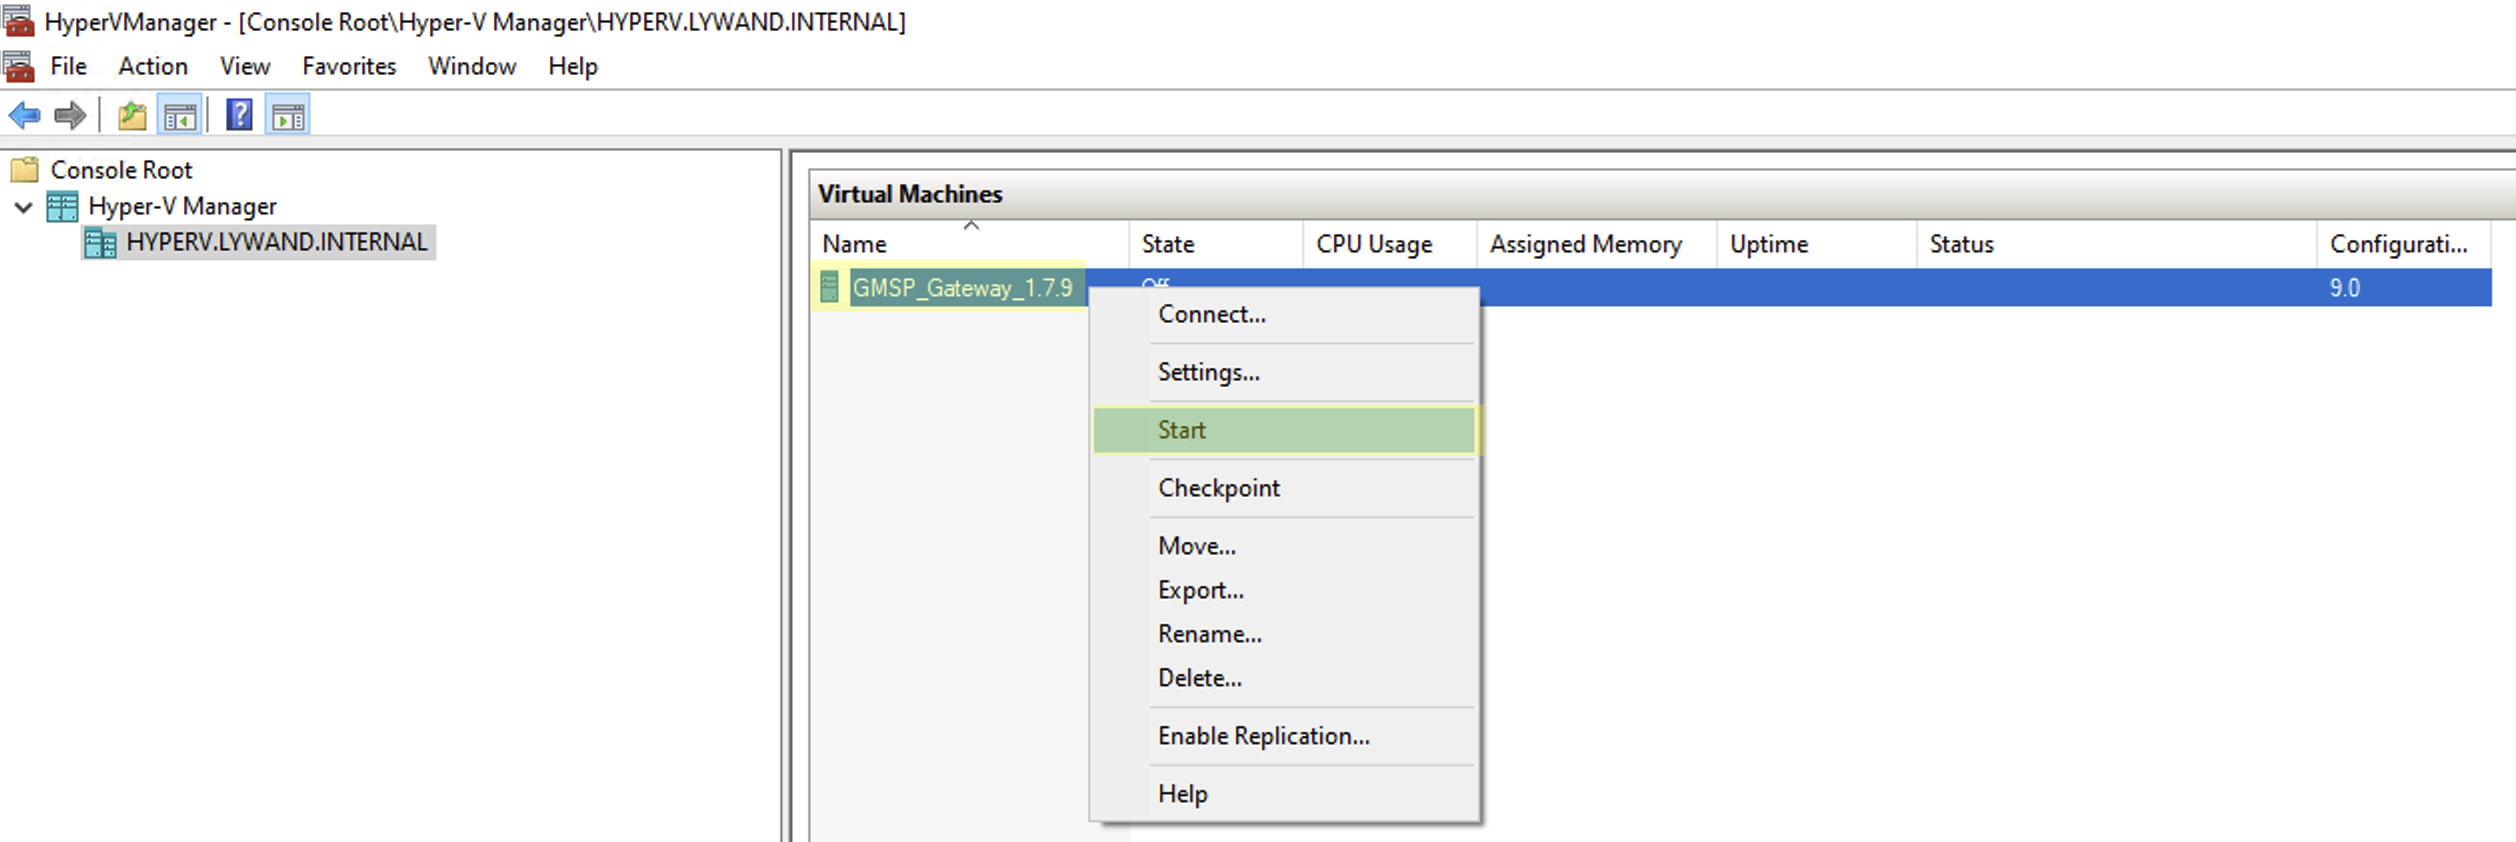2516x842 pixels.
Task: Click the 9.0 configuration version cell
Action: click(2344, 288)
